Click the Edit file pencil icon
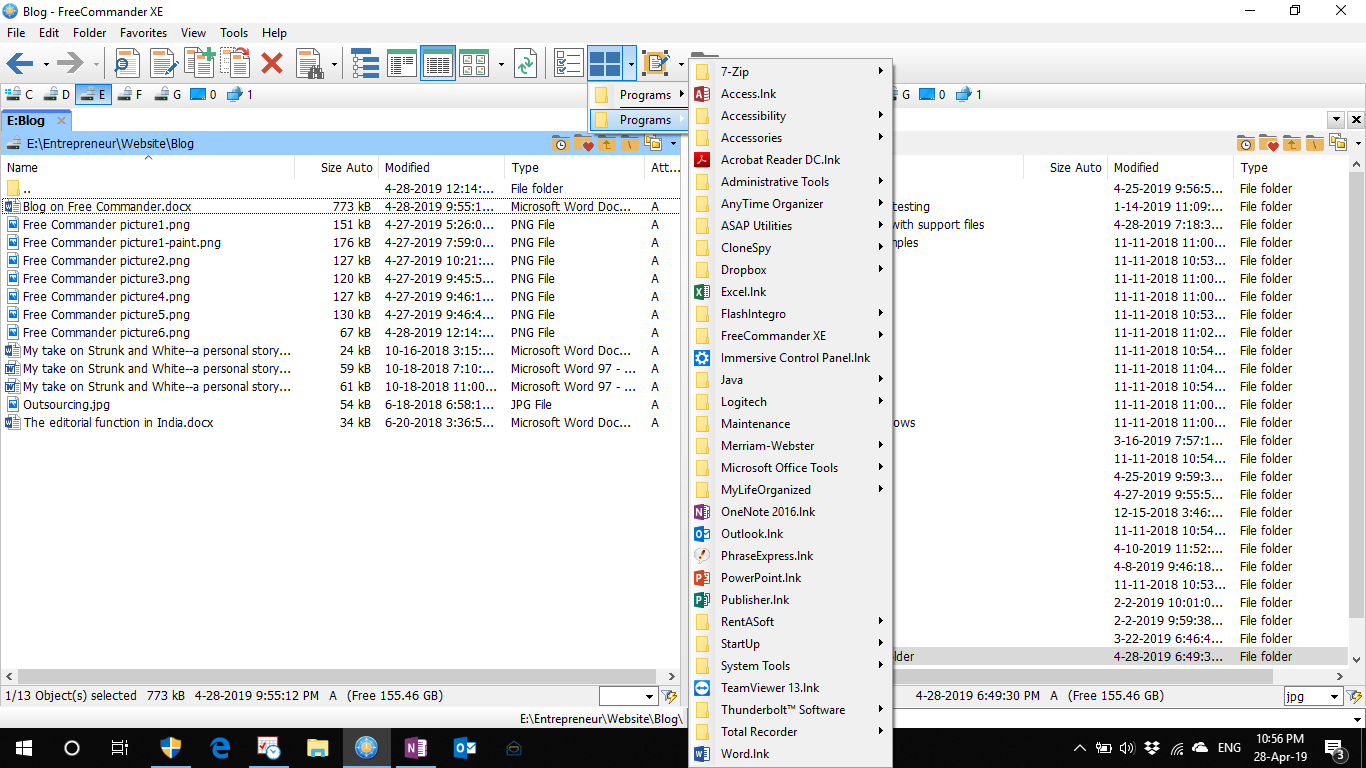The height and width of the screenshot is (768, 1366). click(x=164, y=64)
